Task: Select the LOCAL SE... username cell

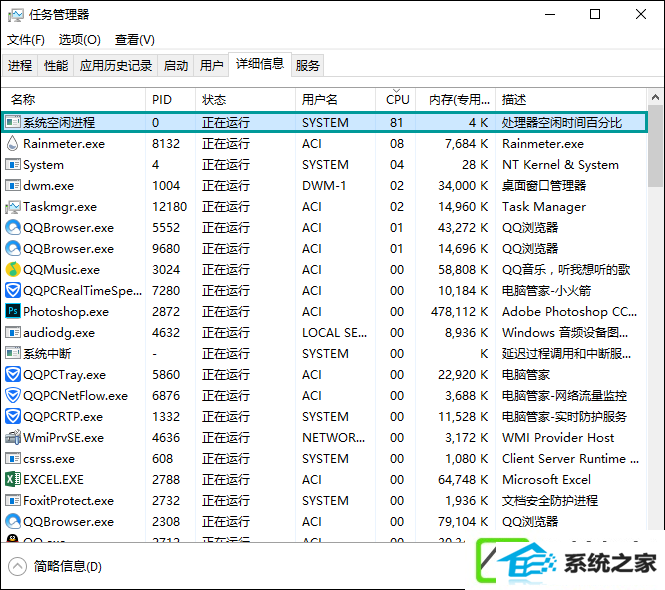Action: [334, 333]
